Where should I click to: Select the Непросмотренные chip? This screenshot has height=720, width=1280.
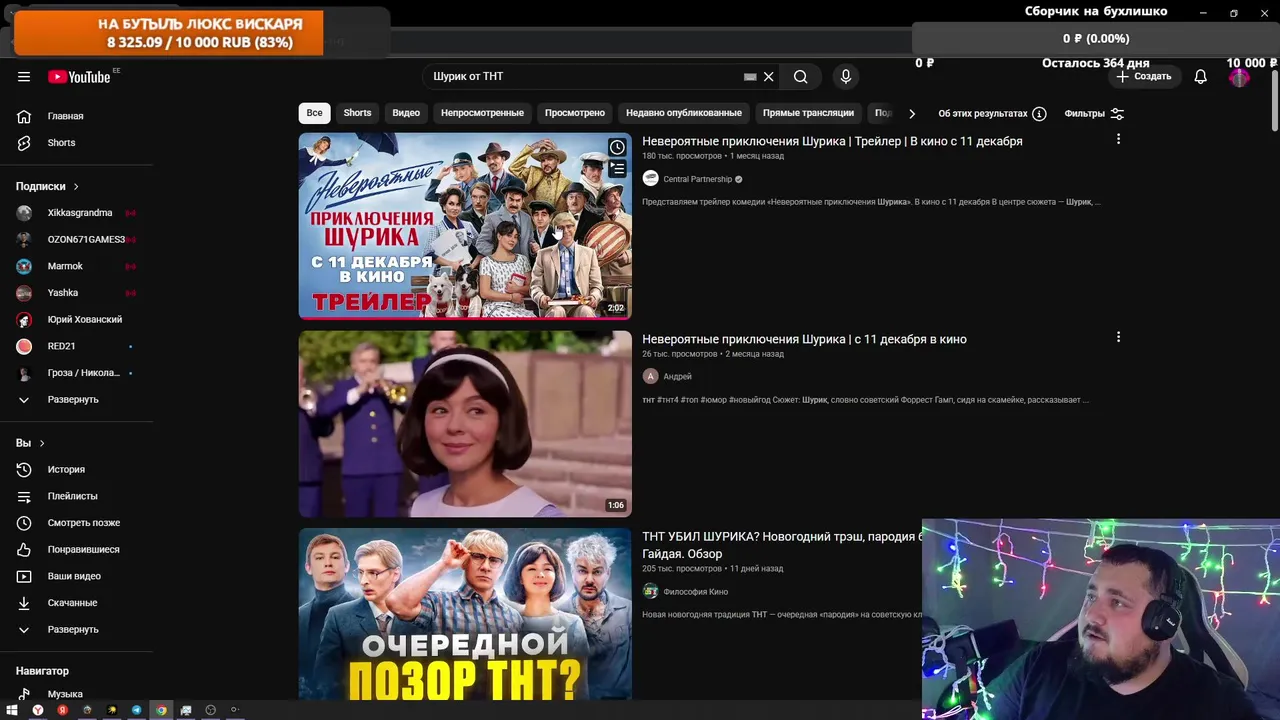[x=482, y=113]
